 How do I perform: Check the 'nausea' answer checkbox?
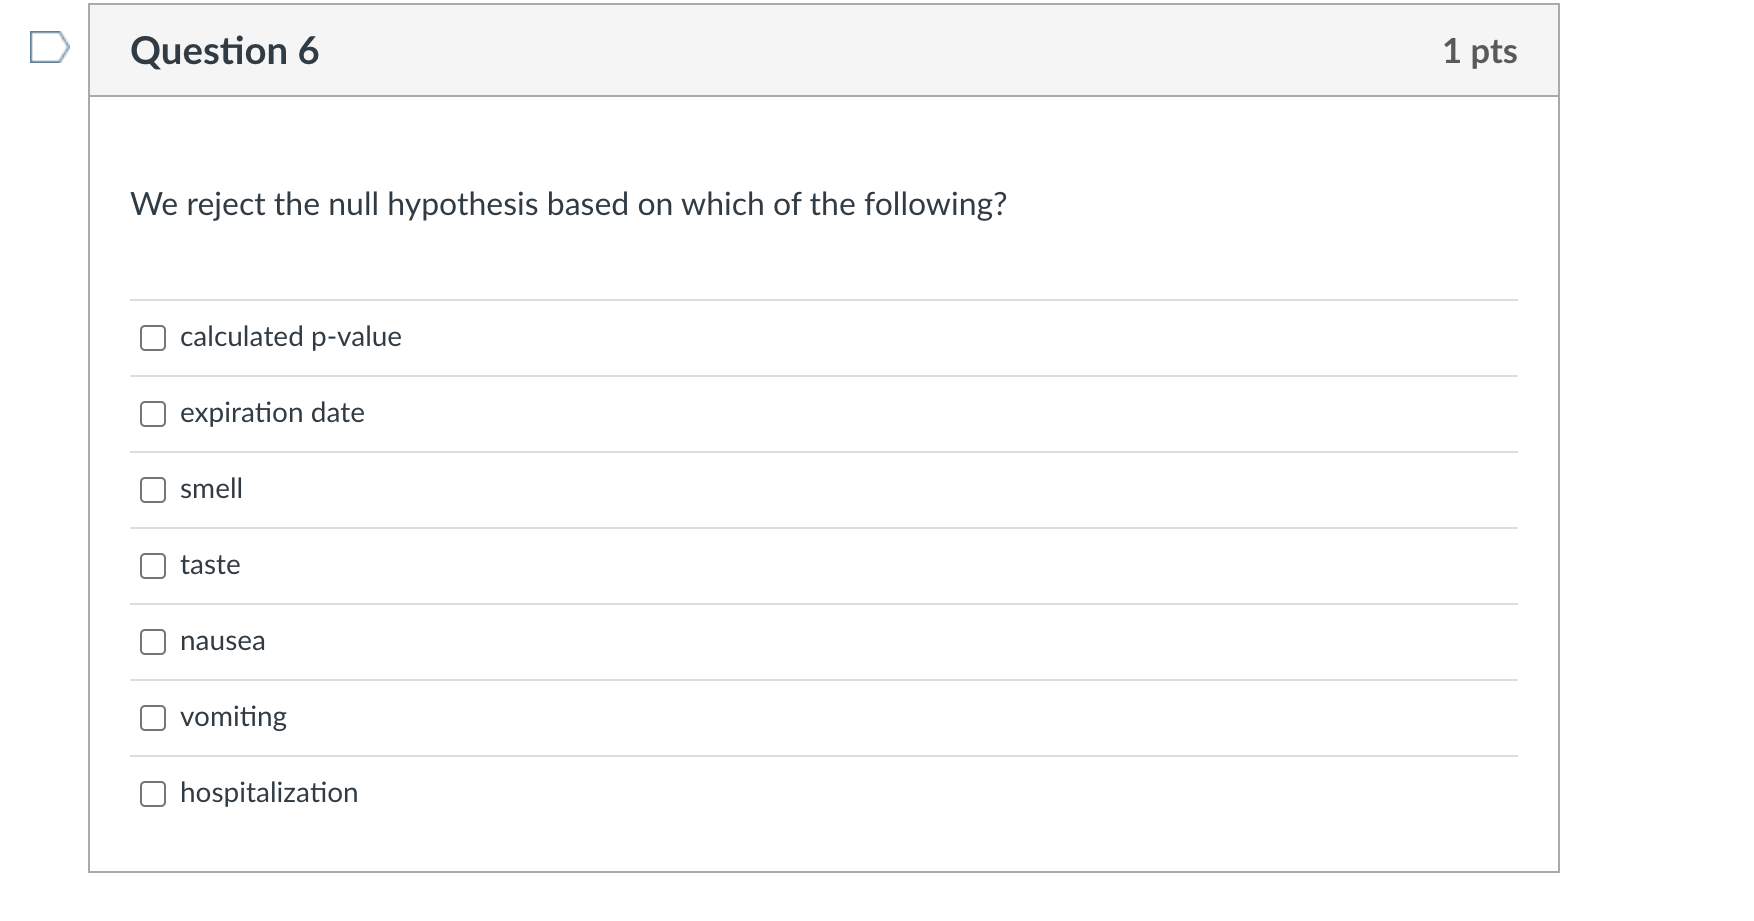point(152,642)
